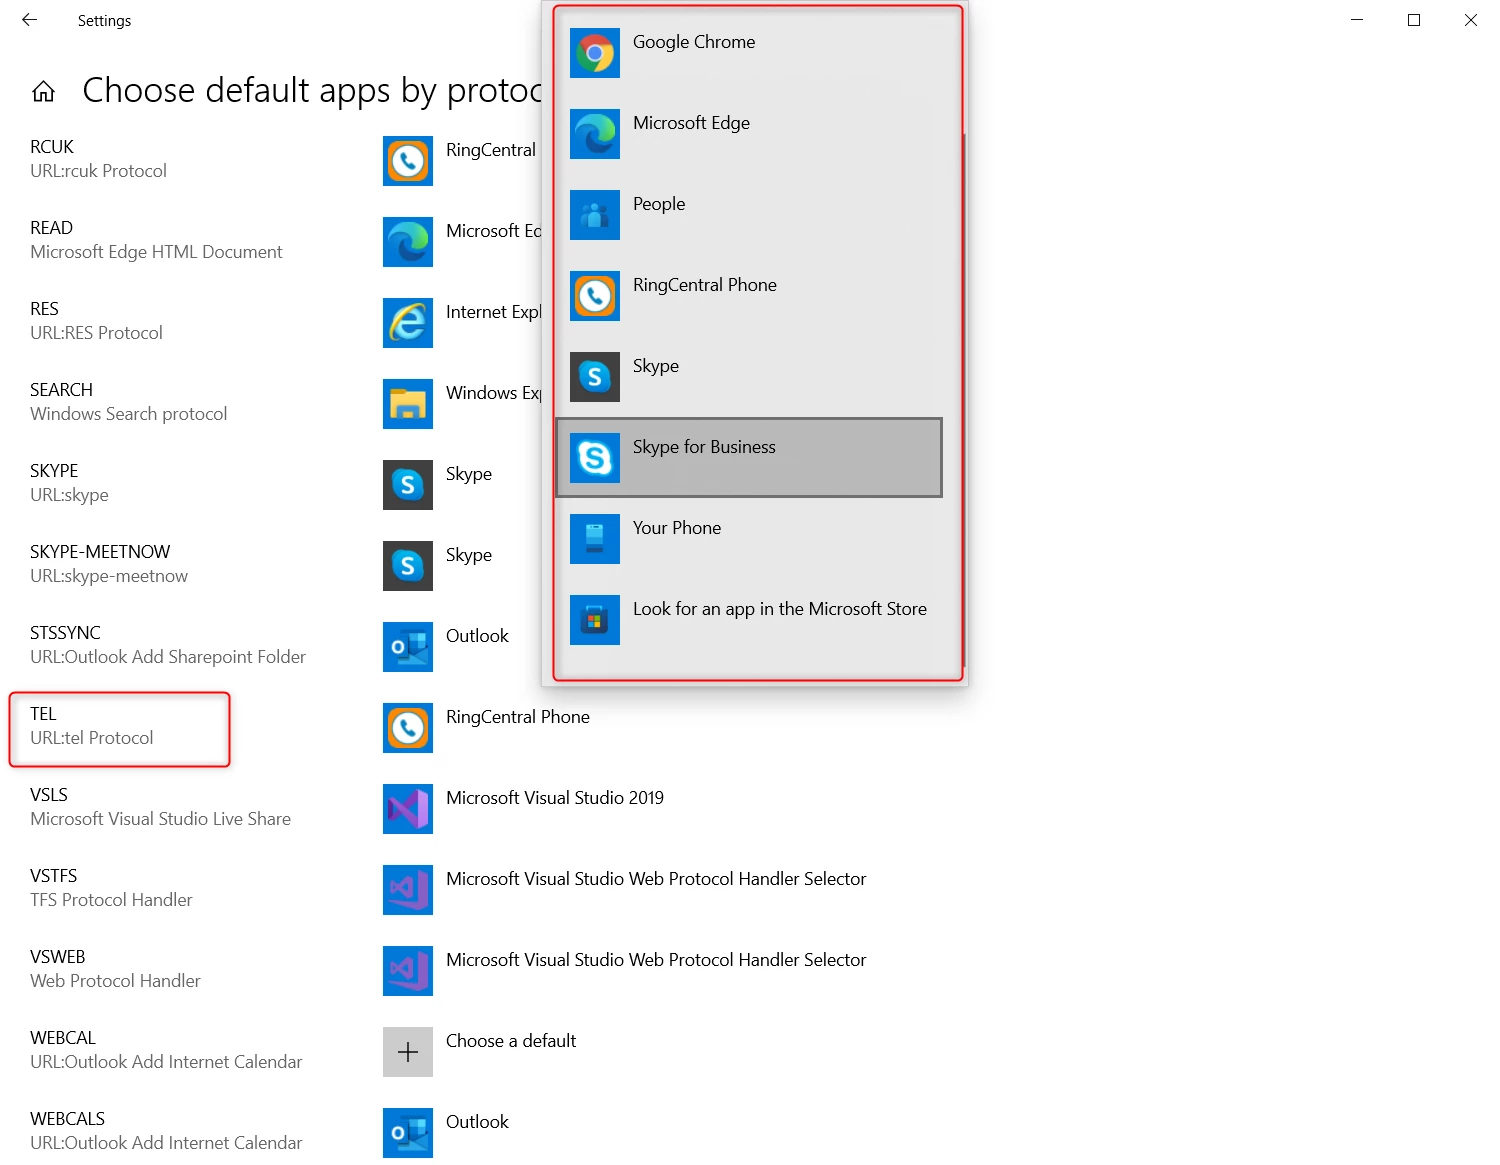The image size is (1500, 1165).
Task: Select Your Phone in the app popup
Action: (x=749, y=539)
